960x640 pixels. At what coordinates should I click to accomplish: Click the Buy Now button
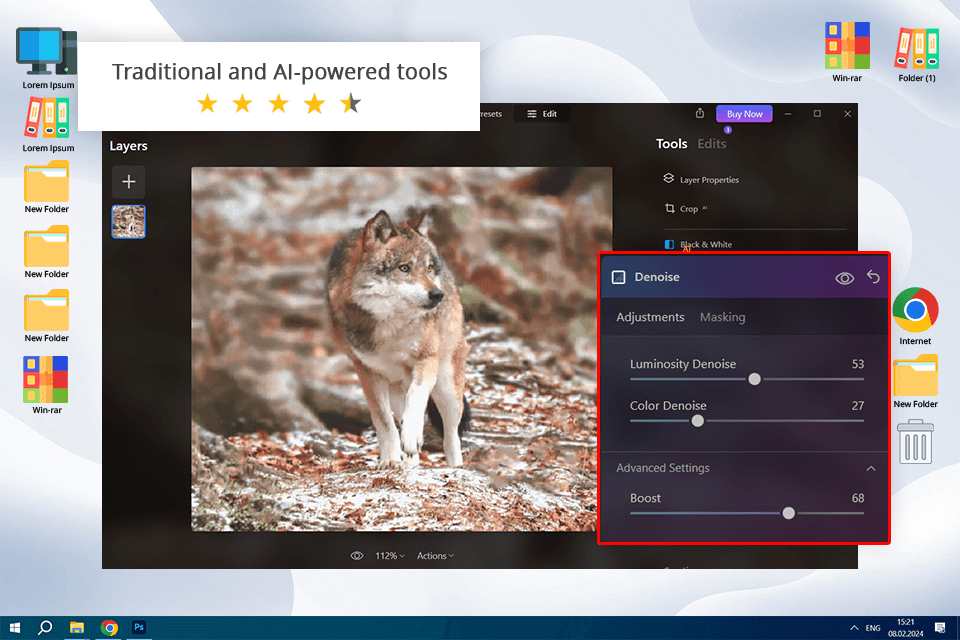tap(744, 114)
